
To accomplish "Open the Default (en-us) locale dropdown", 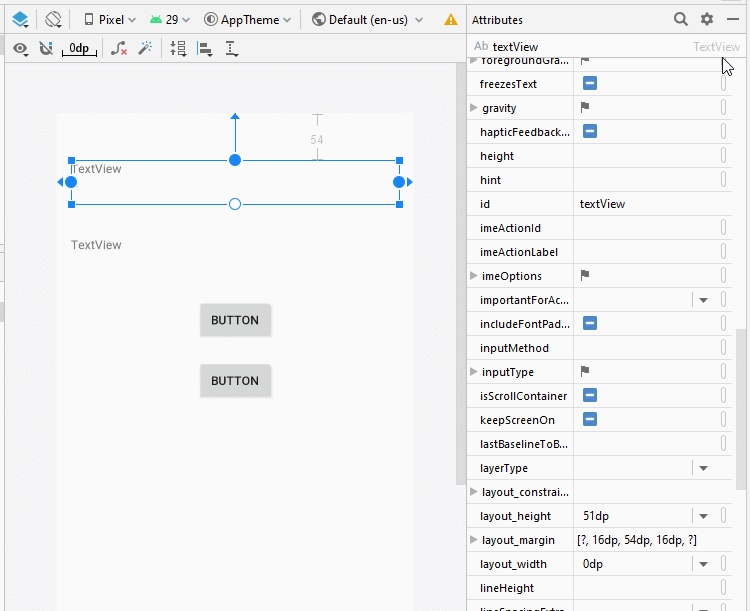I will (367, 20).
